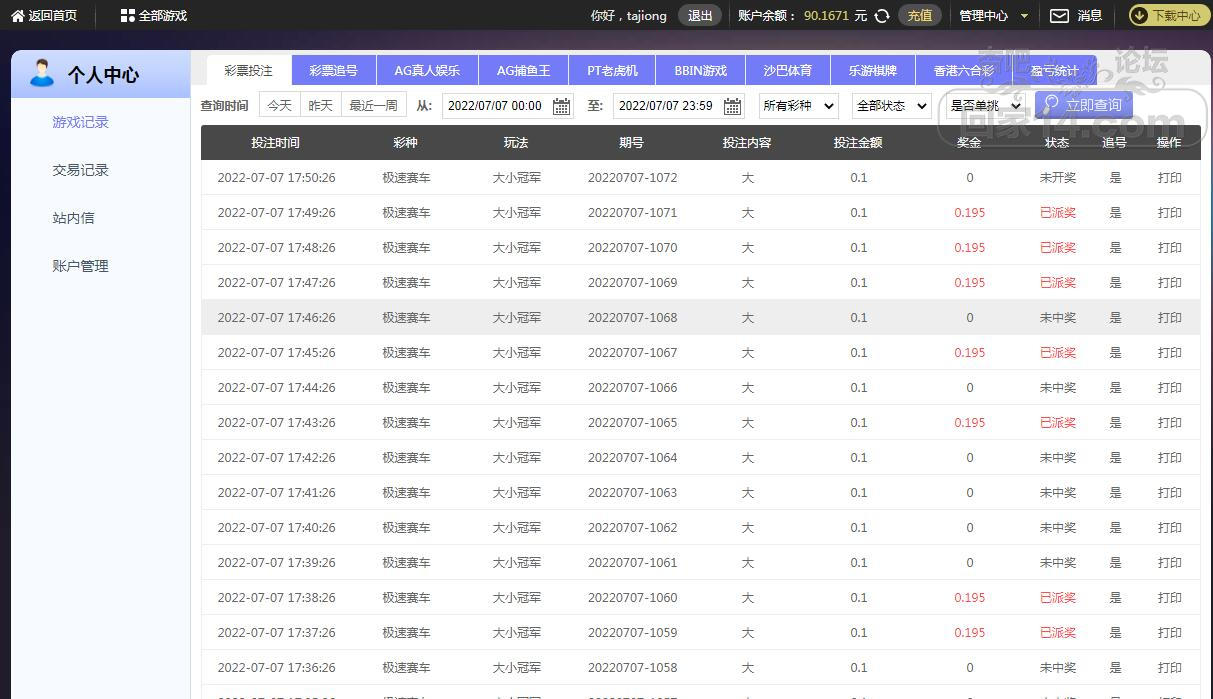Switch to the 彩票追号 tab

pos(333,71)
